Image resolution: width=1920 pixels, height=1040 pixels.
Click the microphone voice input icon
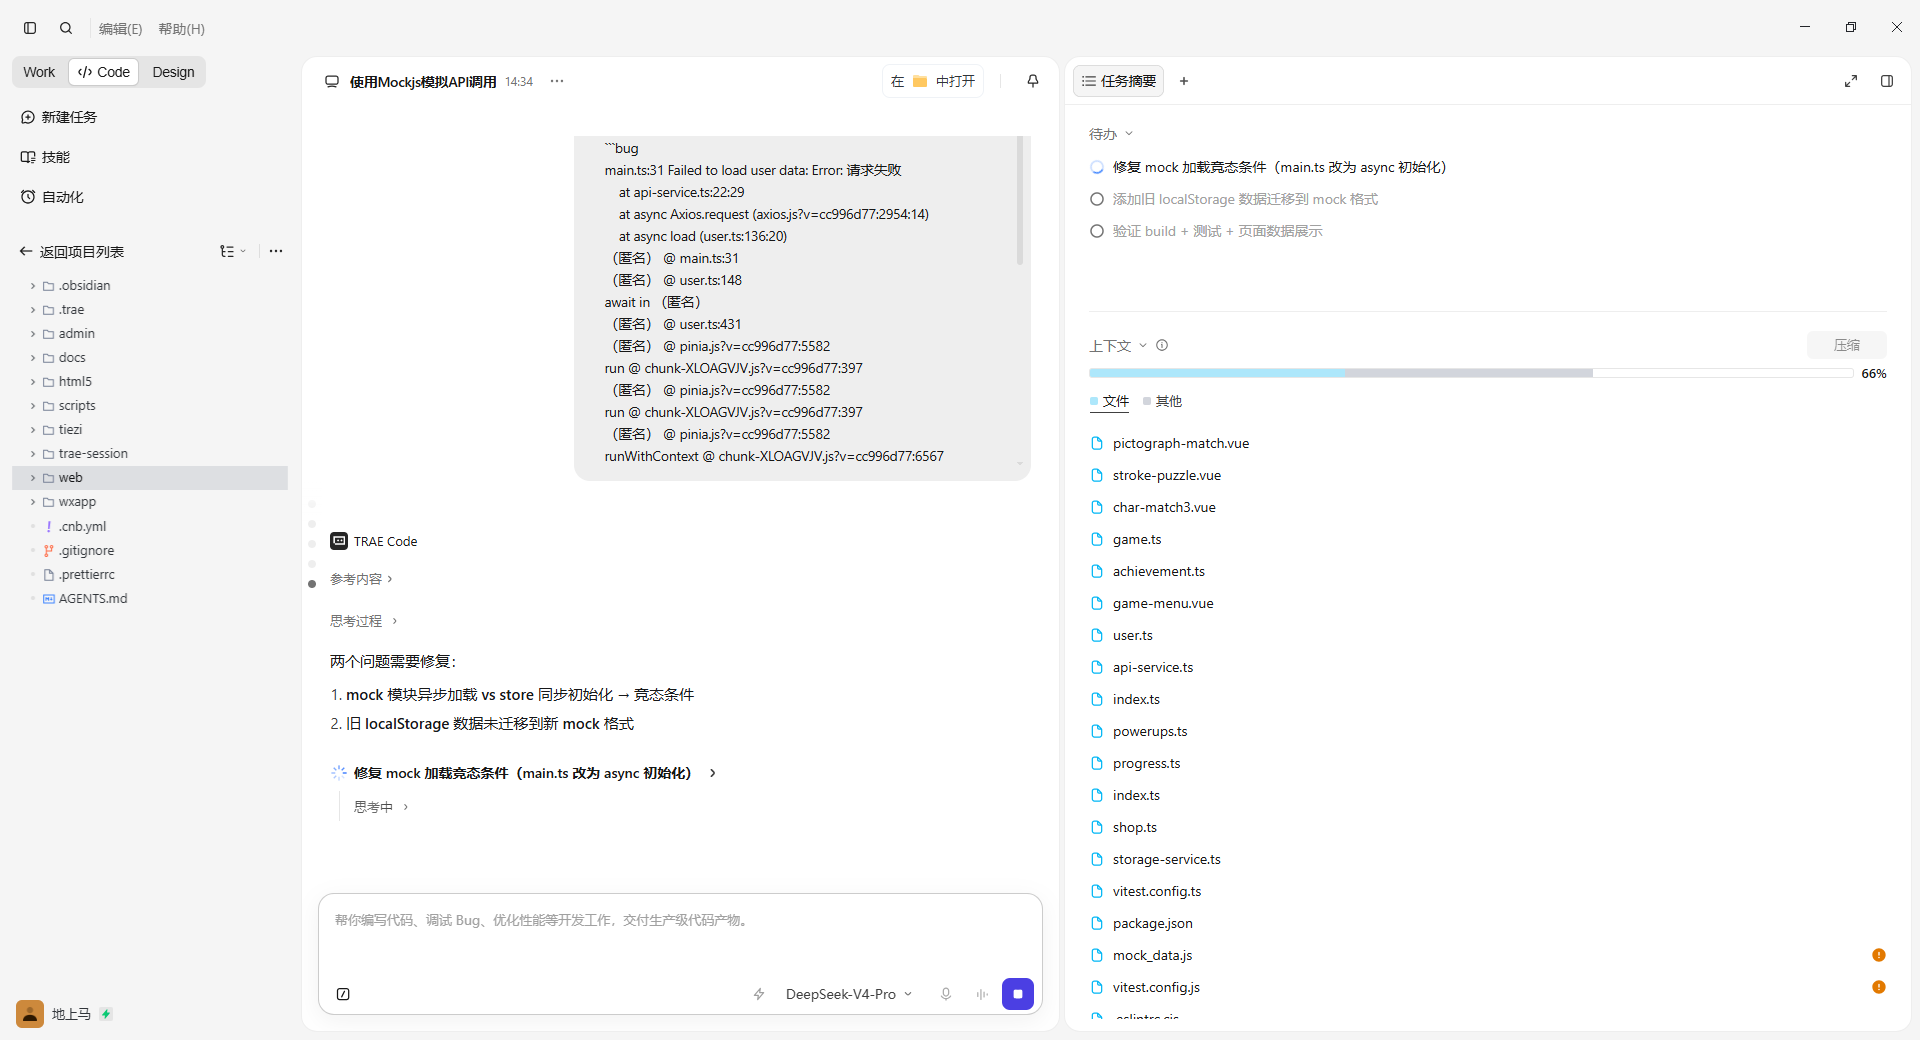[945, 994]
